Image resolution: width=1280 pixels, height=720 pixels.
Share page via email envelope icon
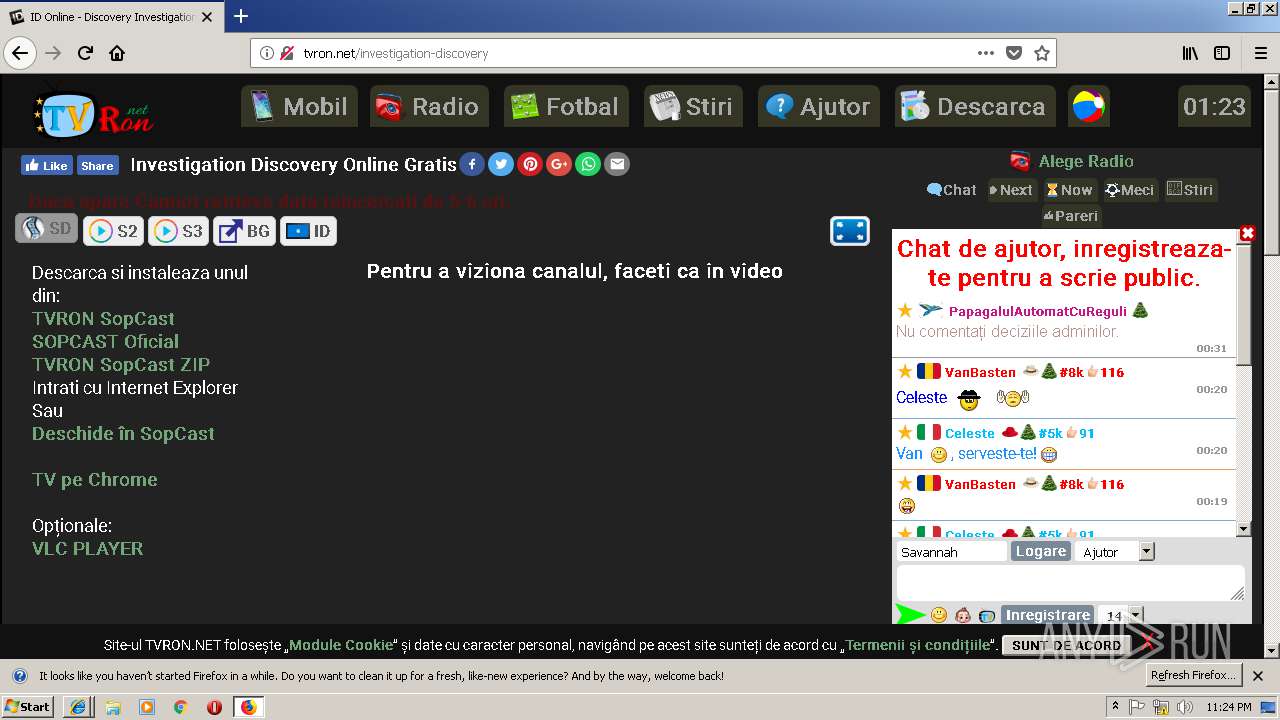(x=617, y=164)
